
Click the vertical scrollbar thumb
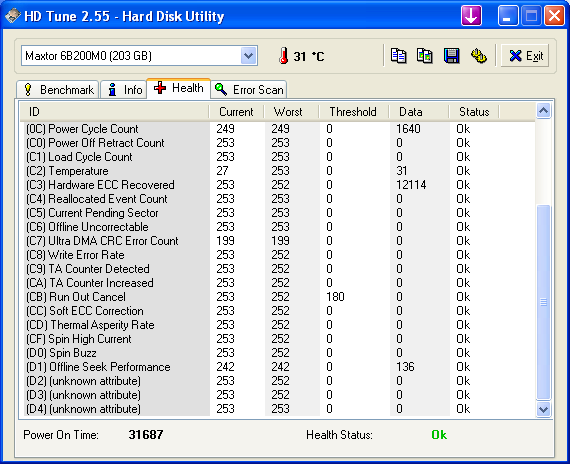(x=543, y=303)
